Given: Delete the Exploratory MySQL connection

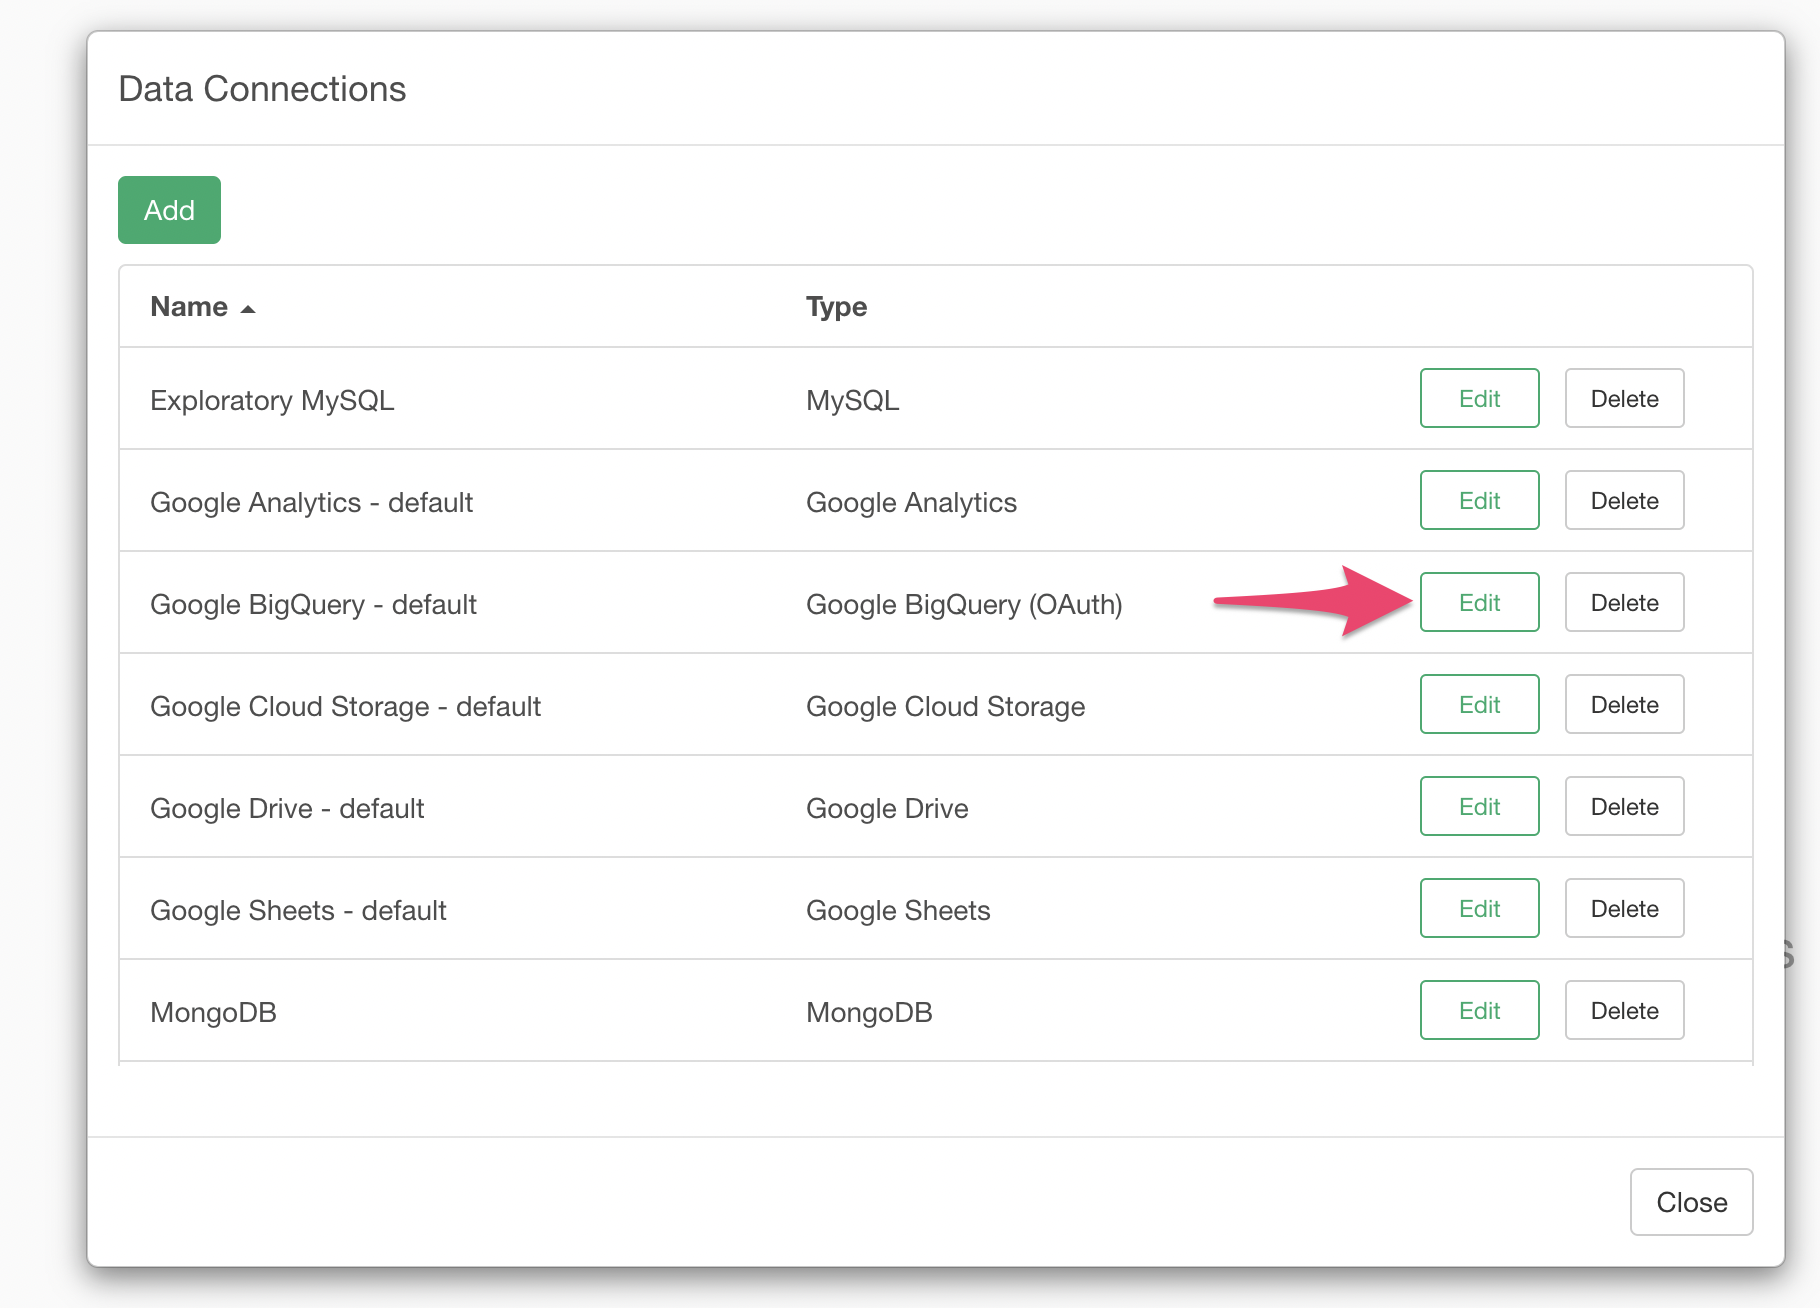Looking at the screenshot, I should 1624,398.
